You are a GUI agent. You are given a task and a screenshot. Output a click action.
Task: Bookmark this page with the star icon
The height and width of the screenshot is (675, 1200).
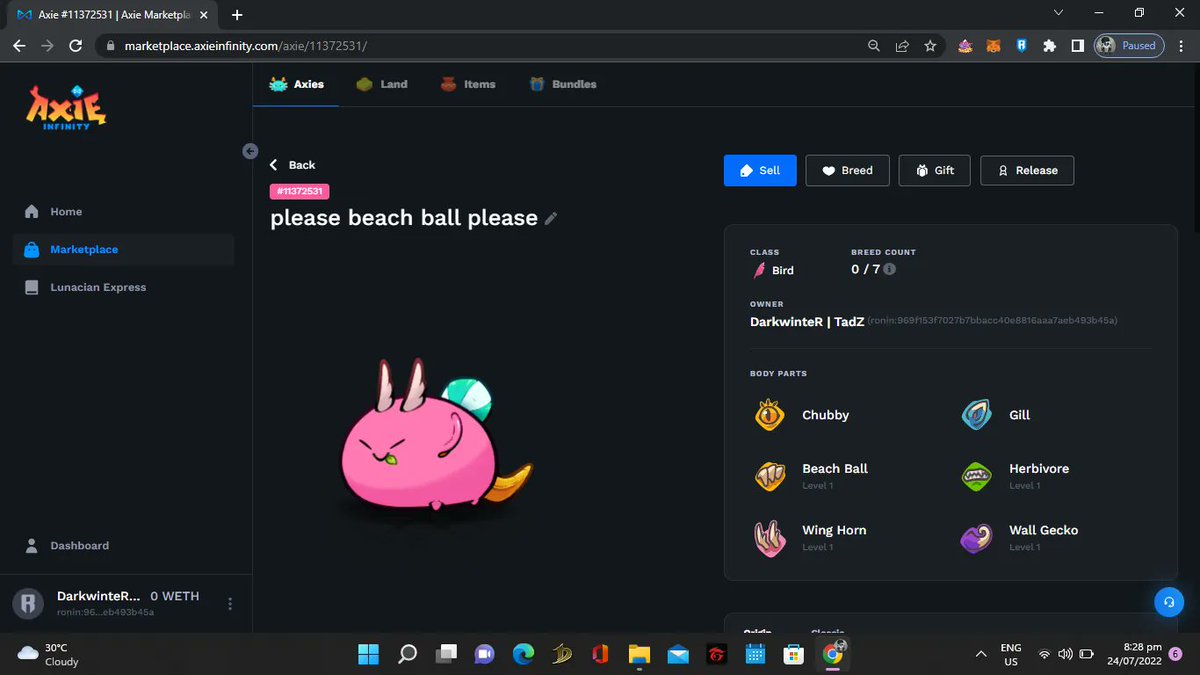click(x=930, y=46)
